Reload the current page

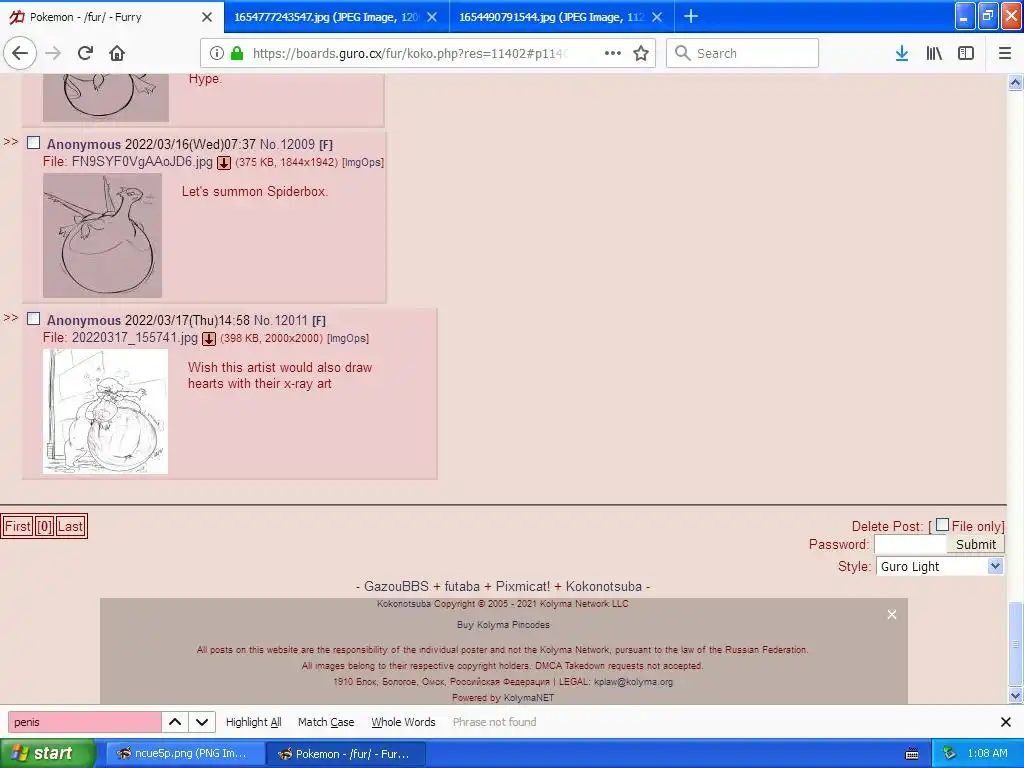[85, 53]
